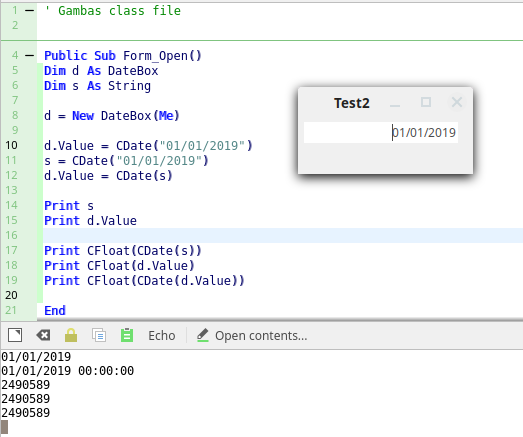Screen dimensions: 523x437
Task: Close the Test2 window
Action: (457, 102)
